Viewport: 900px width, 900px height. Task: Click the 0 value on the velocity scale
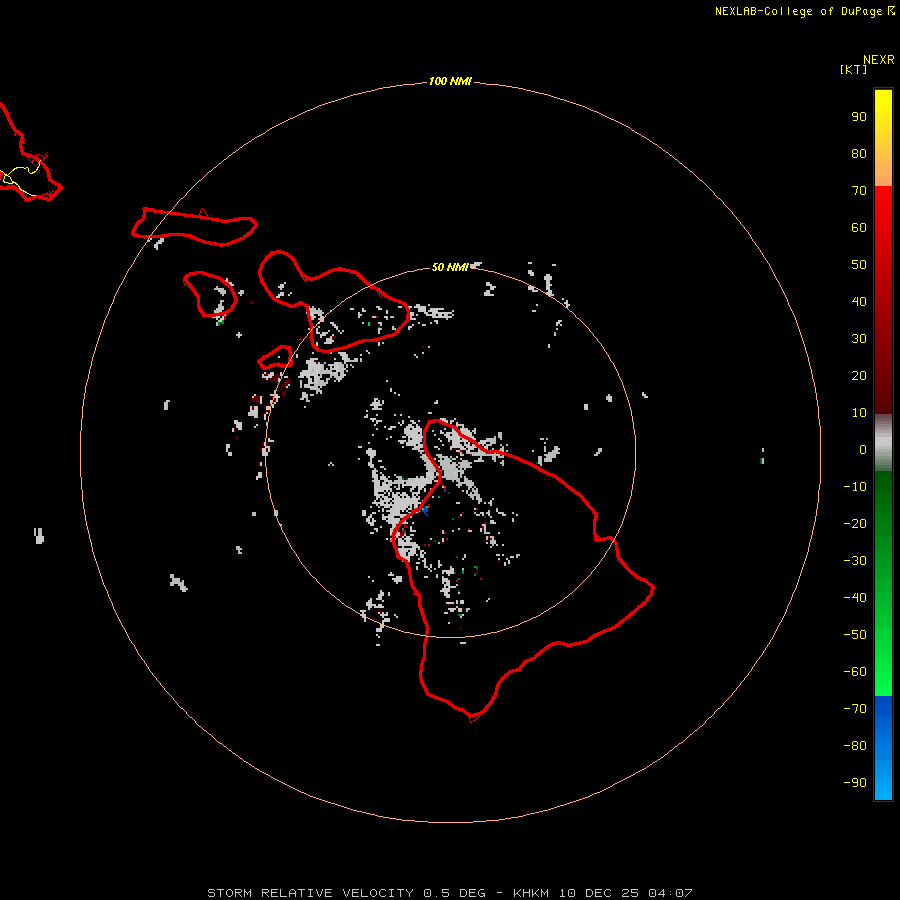(863, 449)
